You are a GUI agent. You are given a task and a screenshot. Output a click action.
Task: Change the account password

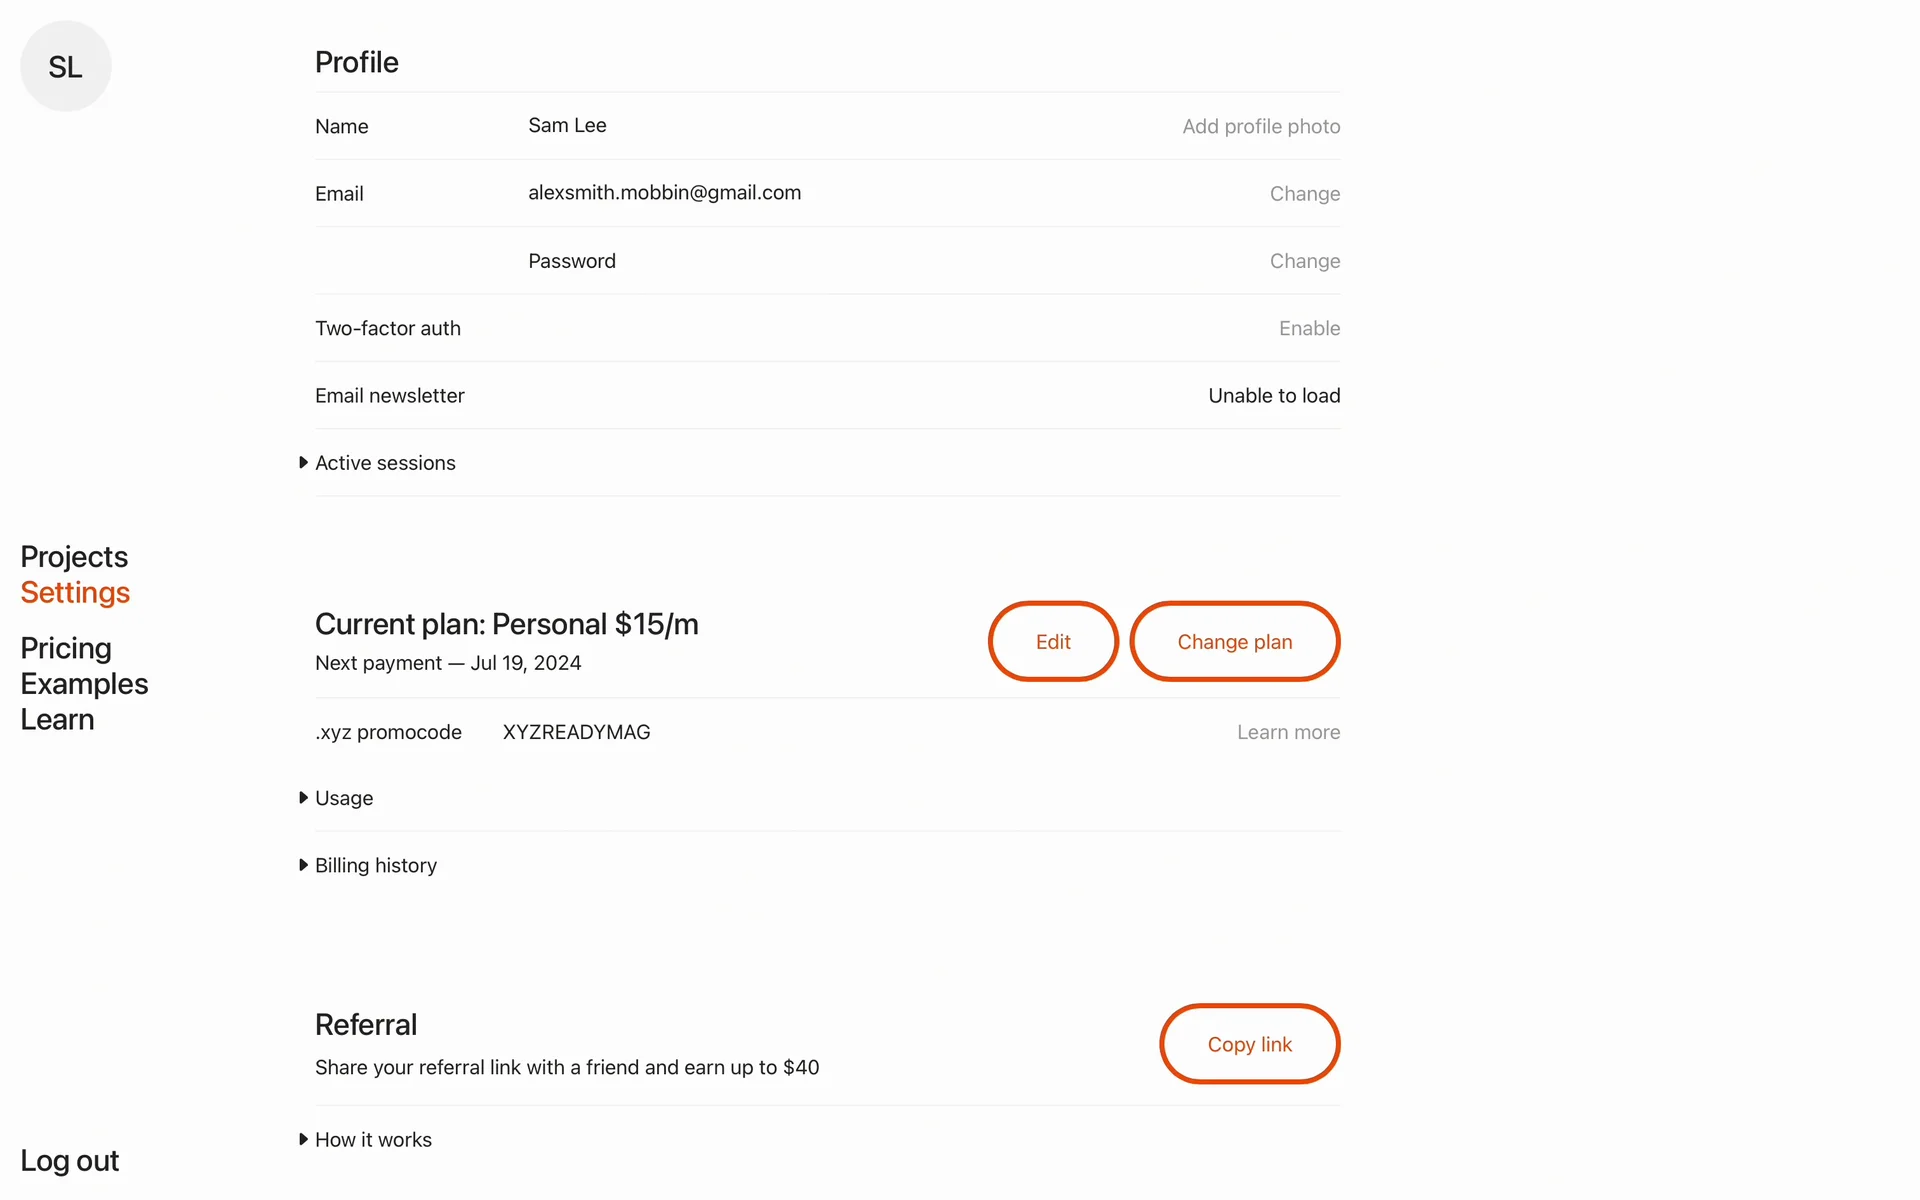click(x=1304, y=261)
